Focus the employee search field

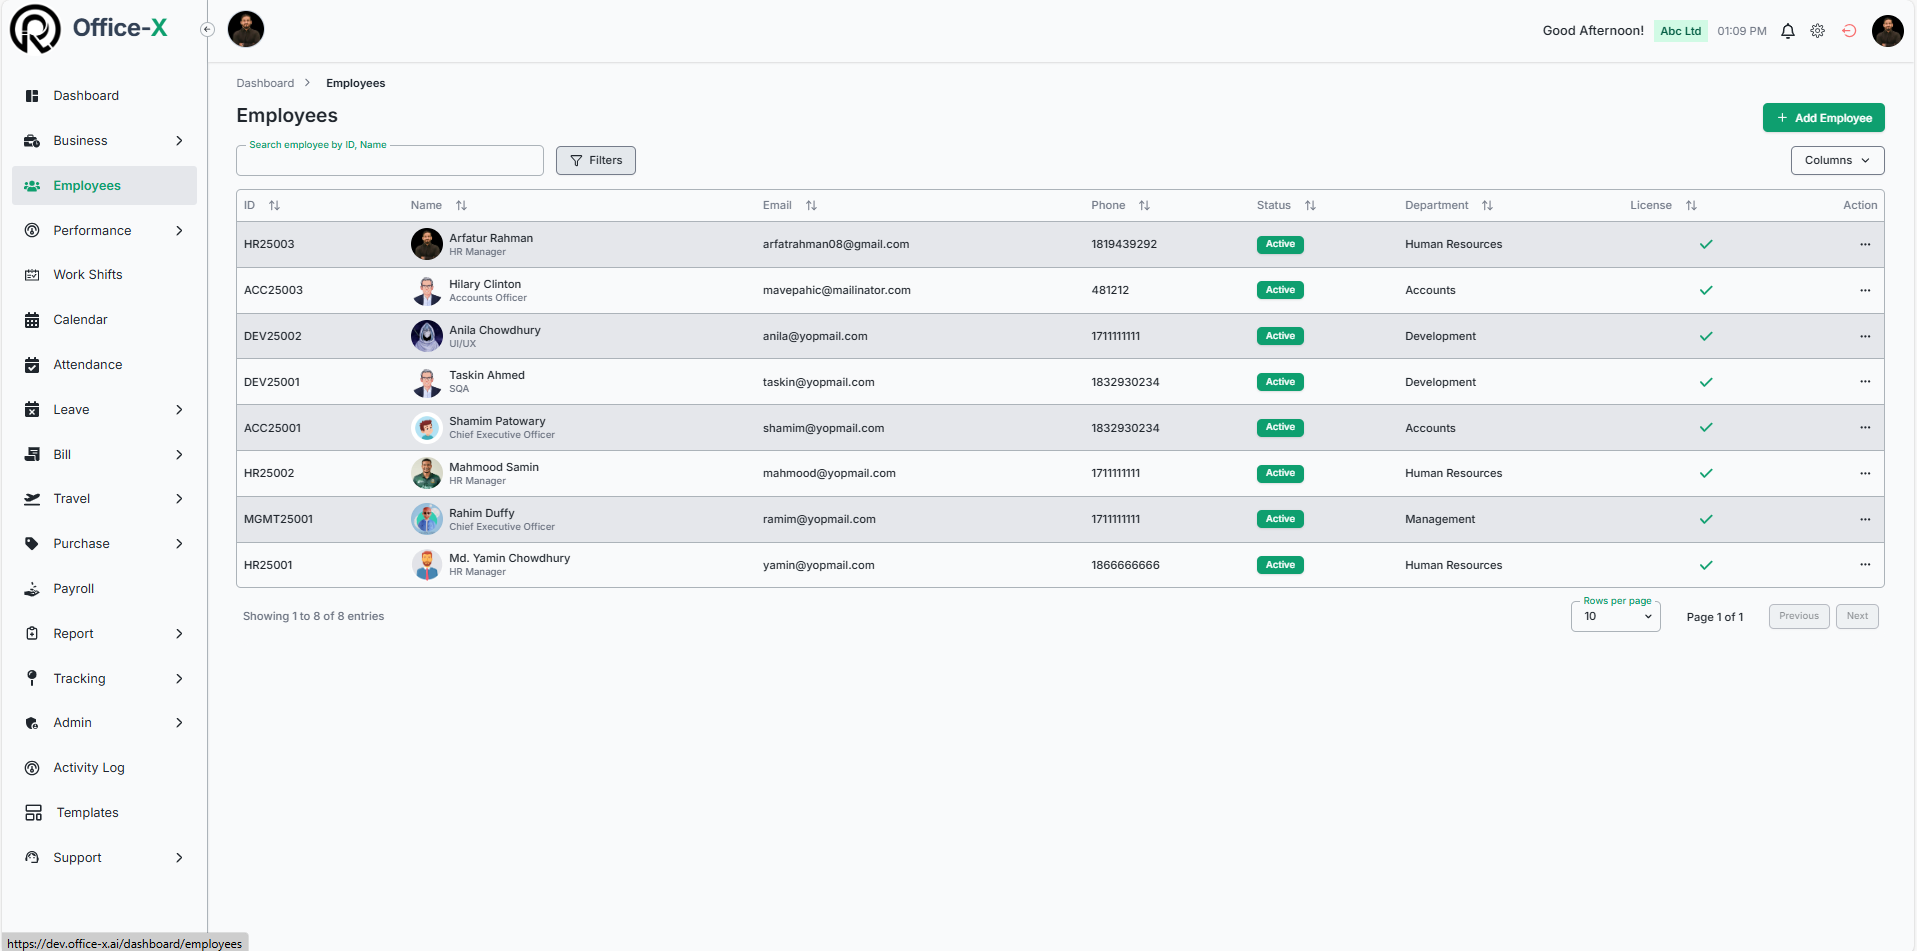[x=390, y=162]
